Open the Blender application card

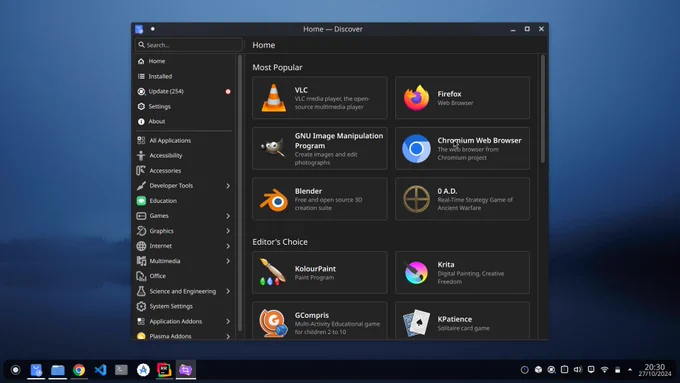coord(320,199)
